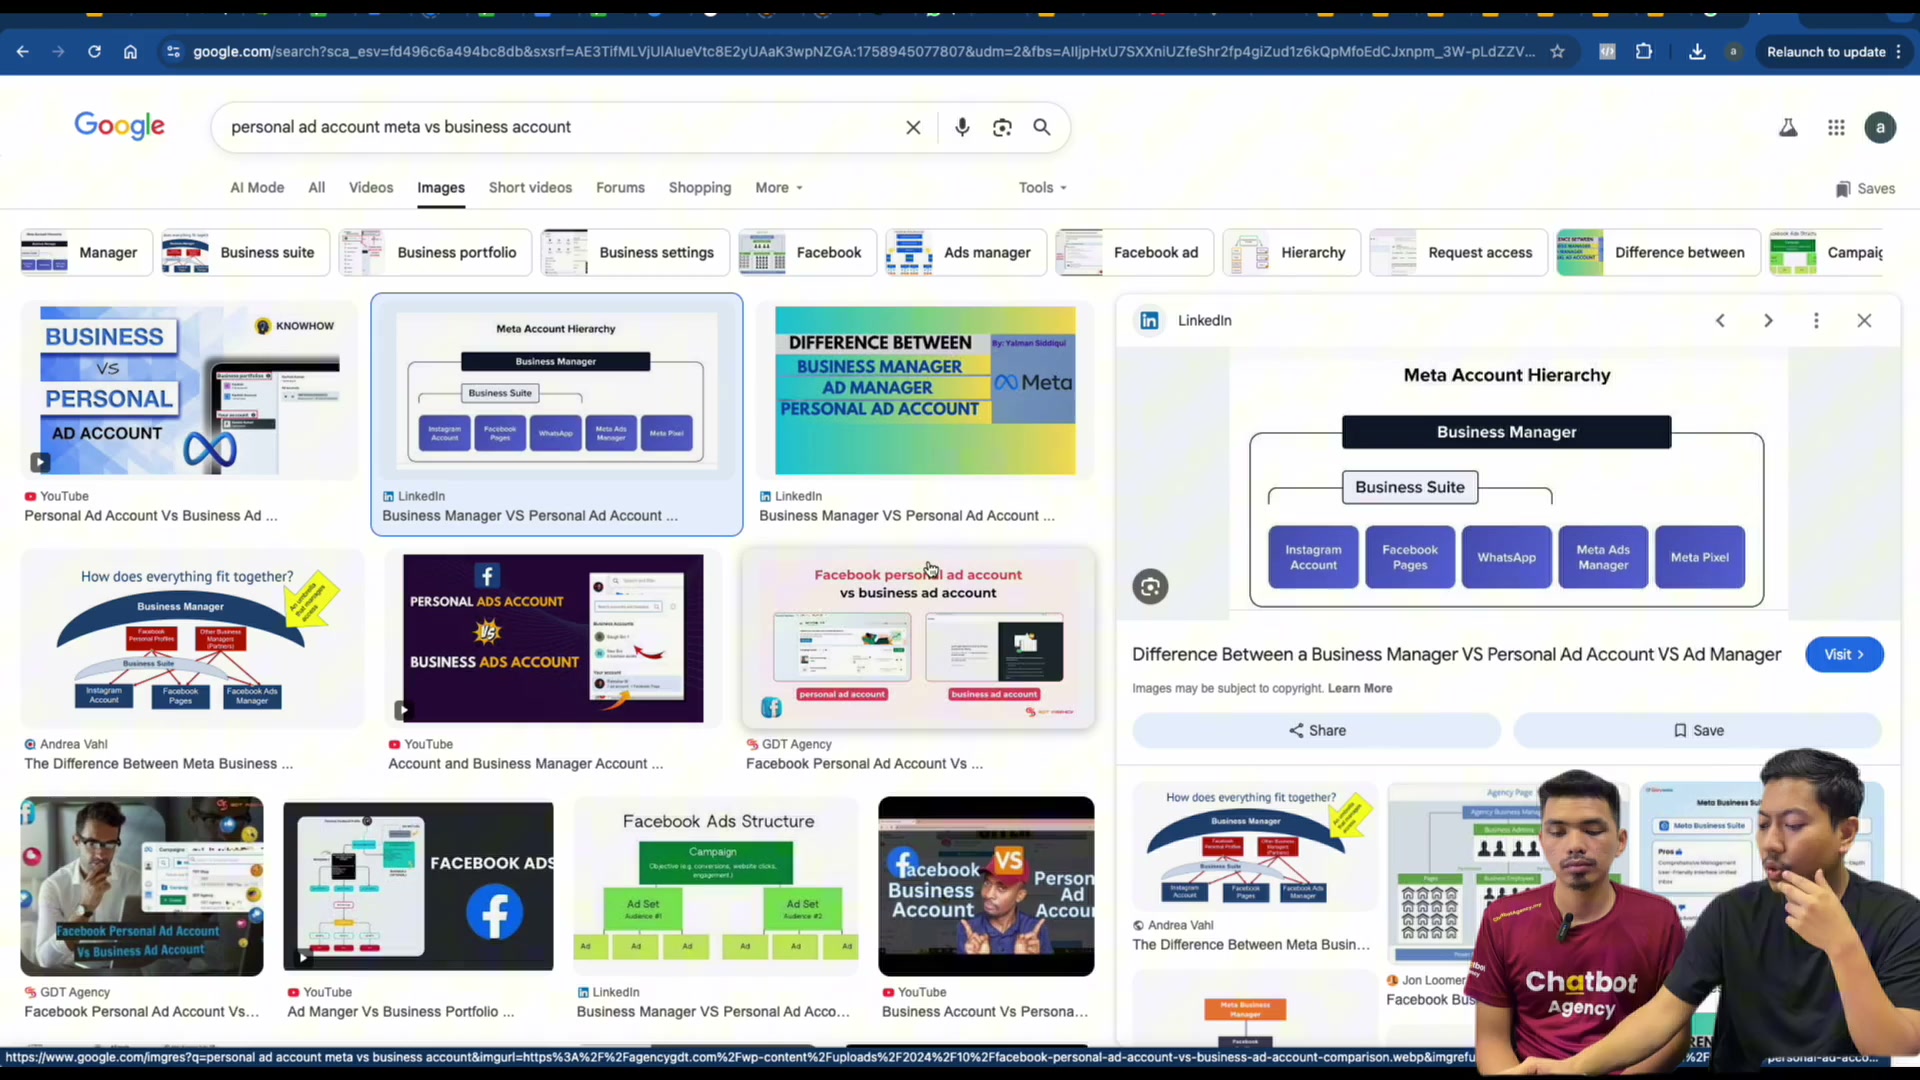
Task: Bookmark this page with the star icon
Action: click(x=1557, y=51)
